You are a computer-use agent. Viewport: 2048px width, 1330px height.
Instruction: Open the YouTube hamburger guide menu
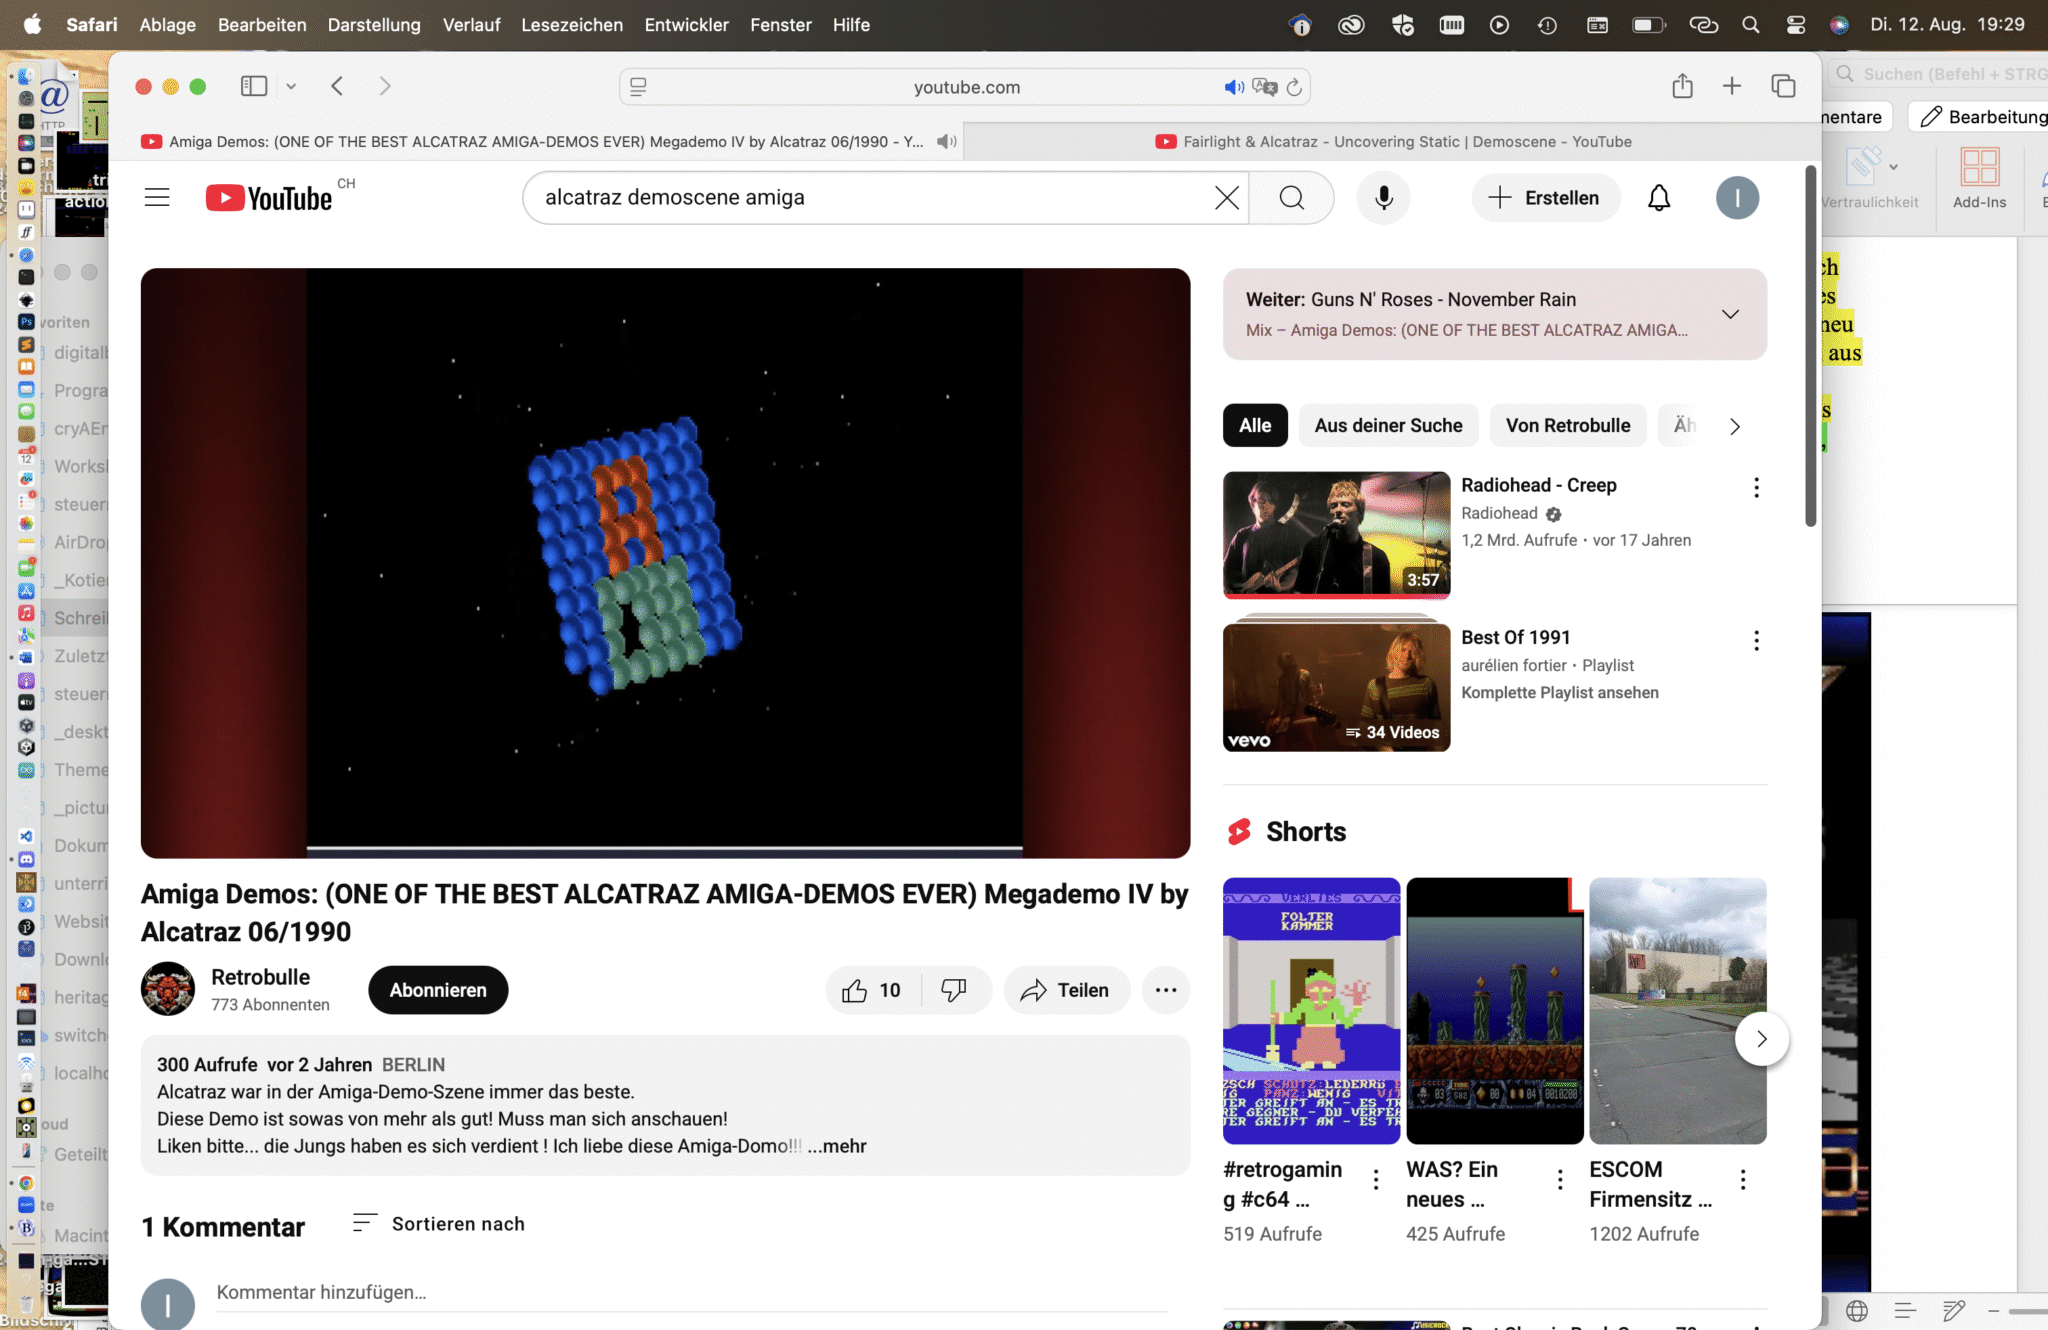coord(157,197)
